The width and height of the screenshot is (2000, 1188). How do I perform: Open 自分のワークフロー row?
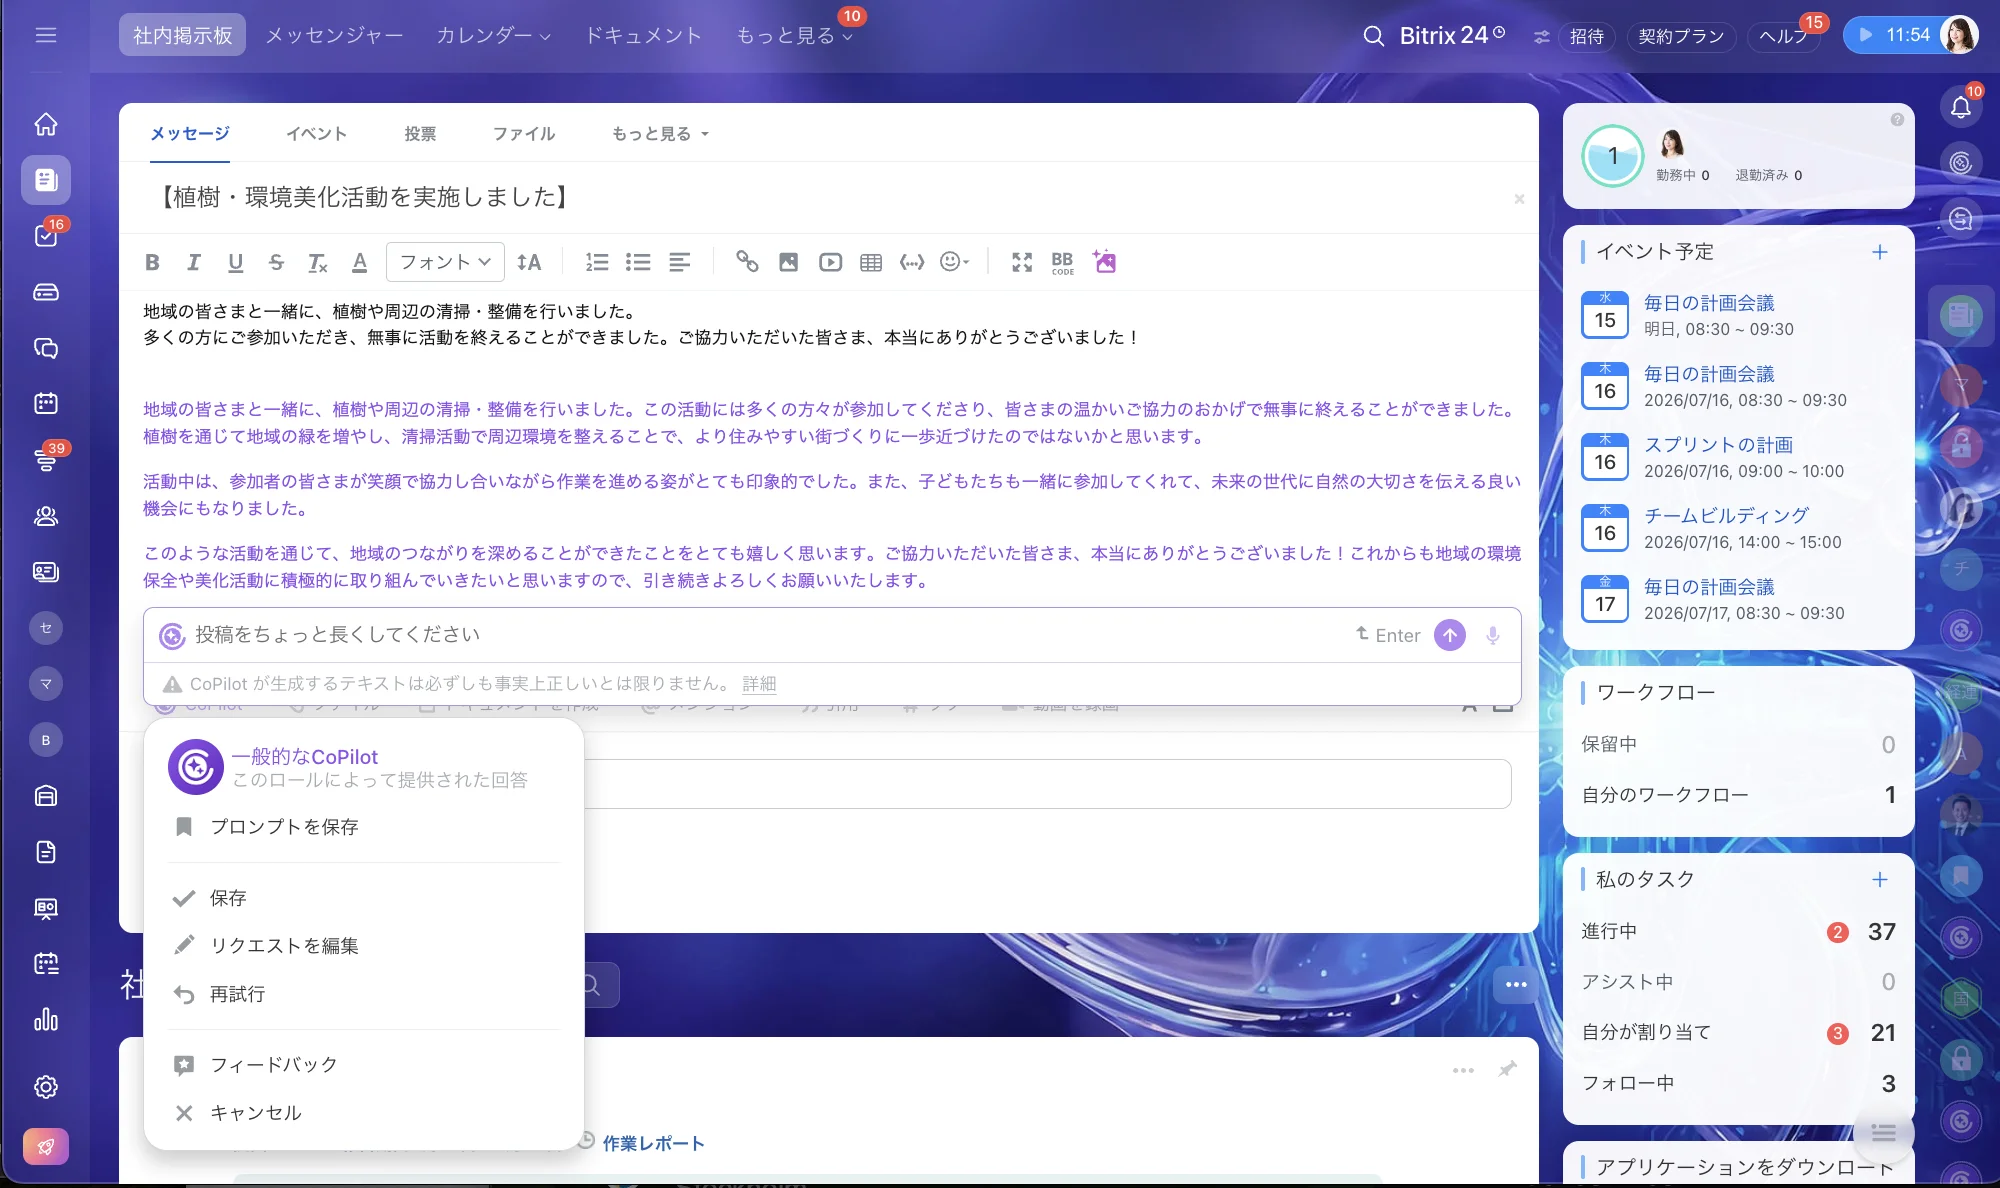[x=1738, y=795]
